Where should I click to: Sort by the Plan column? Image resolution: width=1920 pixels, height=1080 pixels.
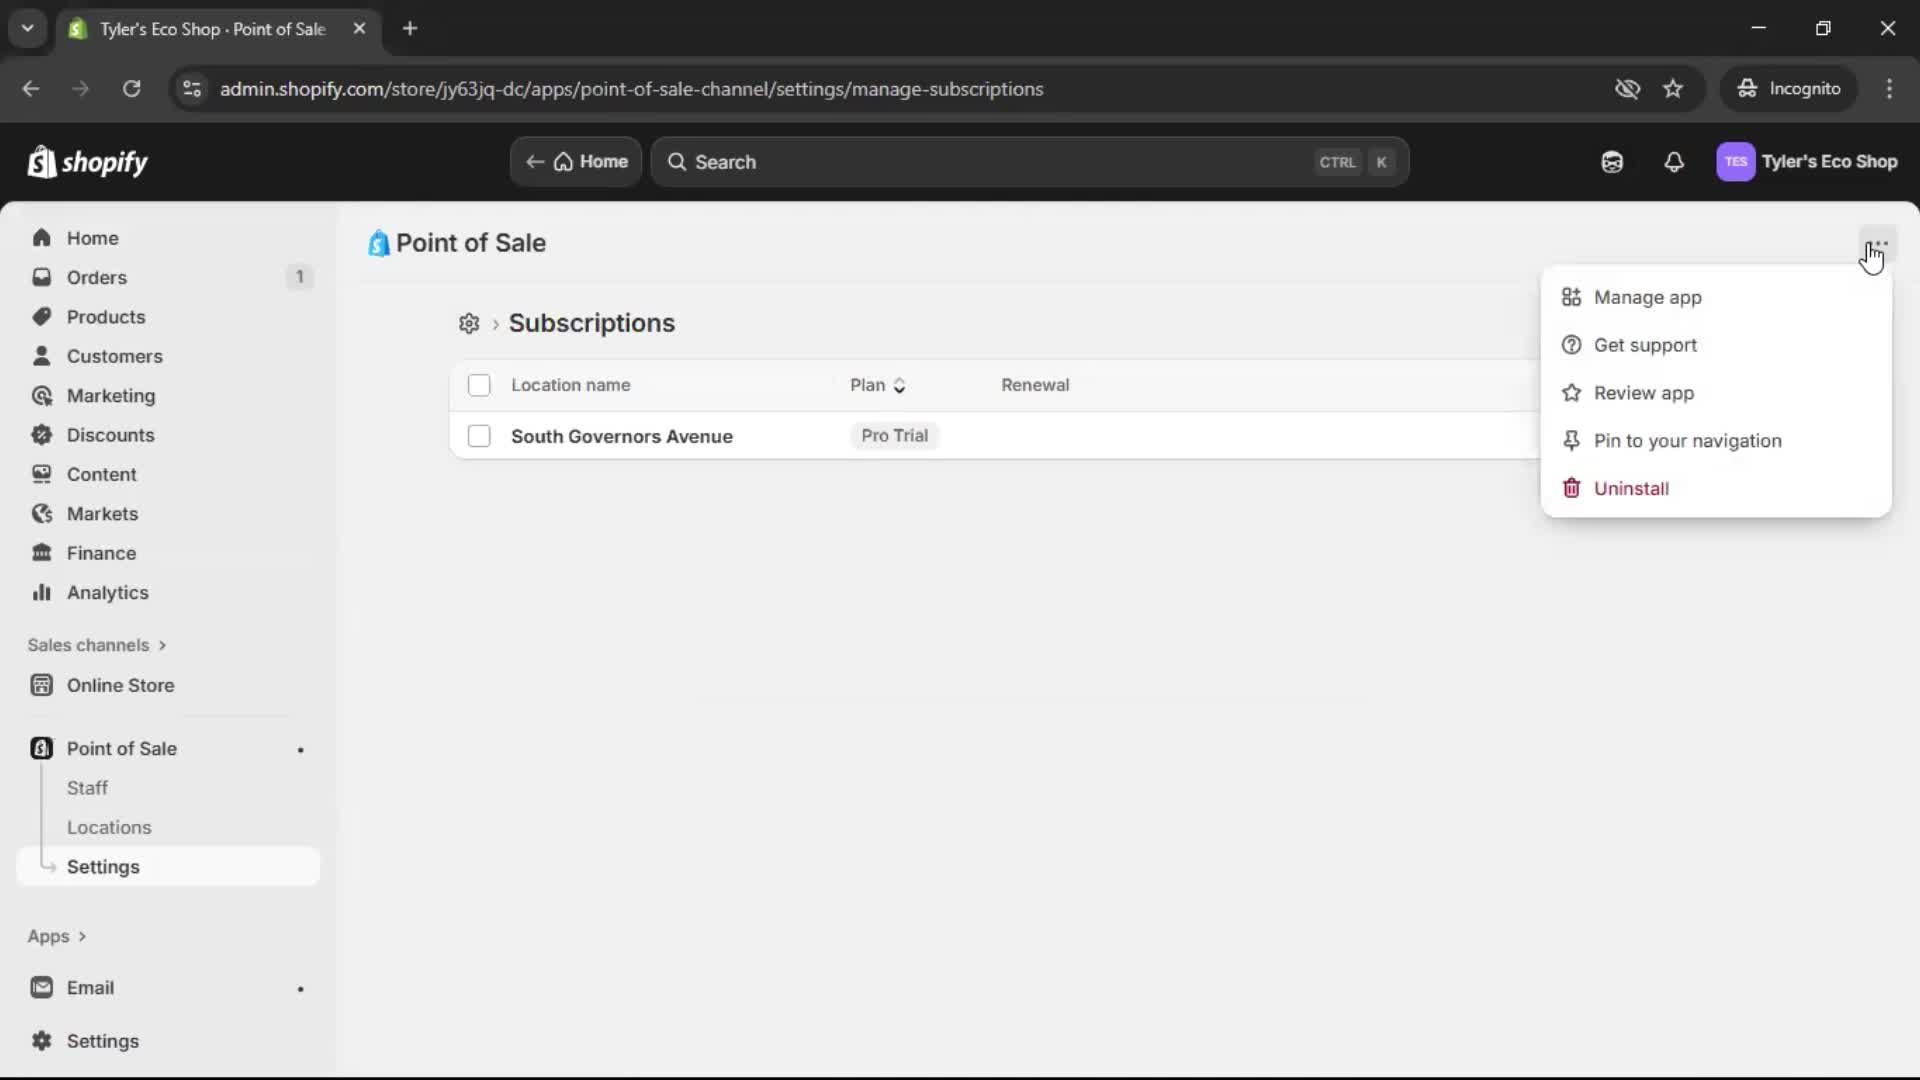tap(877, 385)
